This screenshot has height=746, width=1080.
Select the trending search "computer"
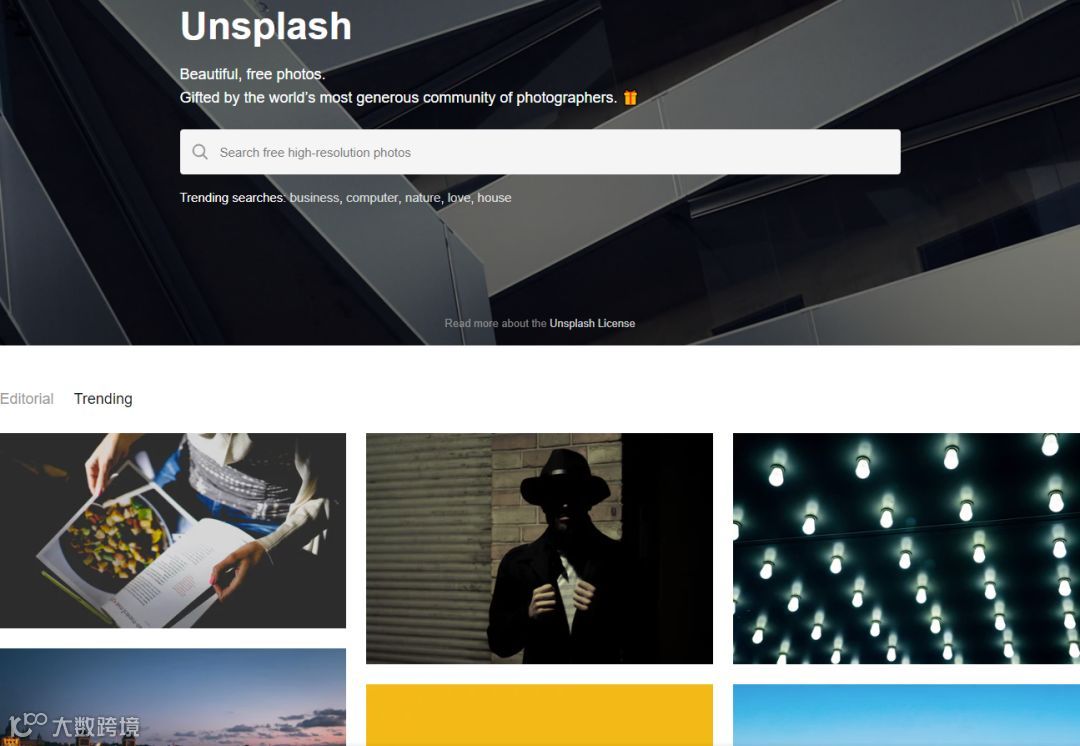(x=372, y=198)
